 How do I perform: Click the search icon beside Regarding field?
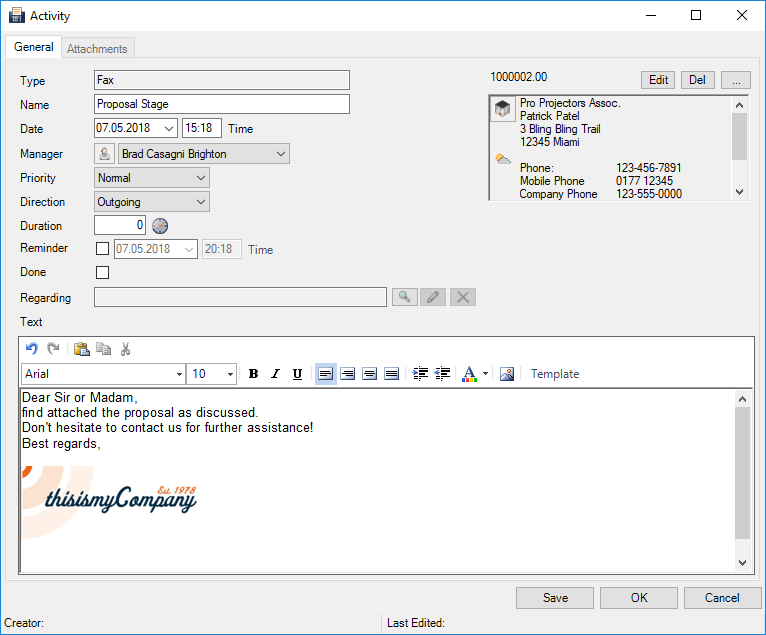pyautogui.click(x=405, y=297)
